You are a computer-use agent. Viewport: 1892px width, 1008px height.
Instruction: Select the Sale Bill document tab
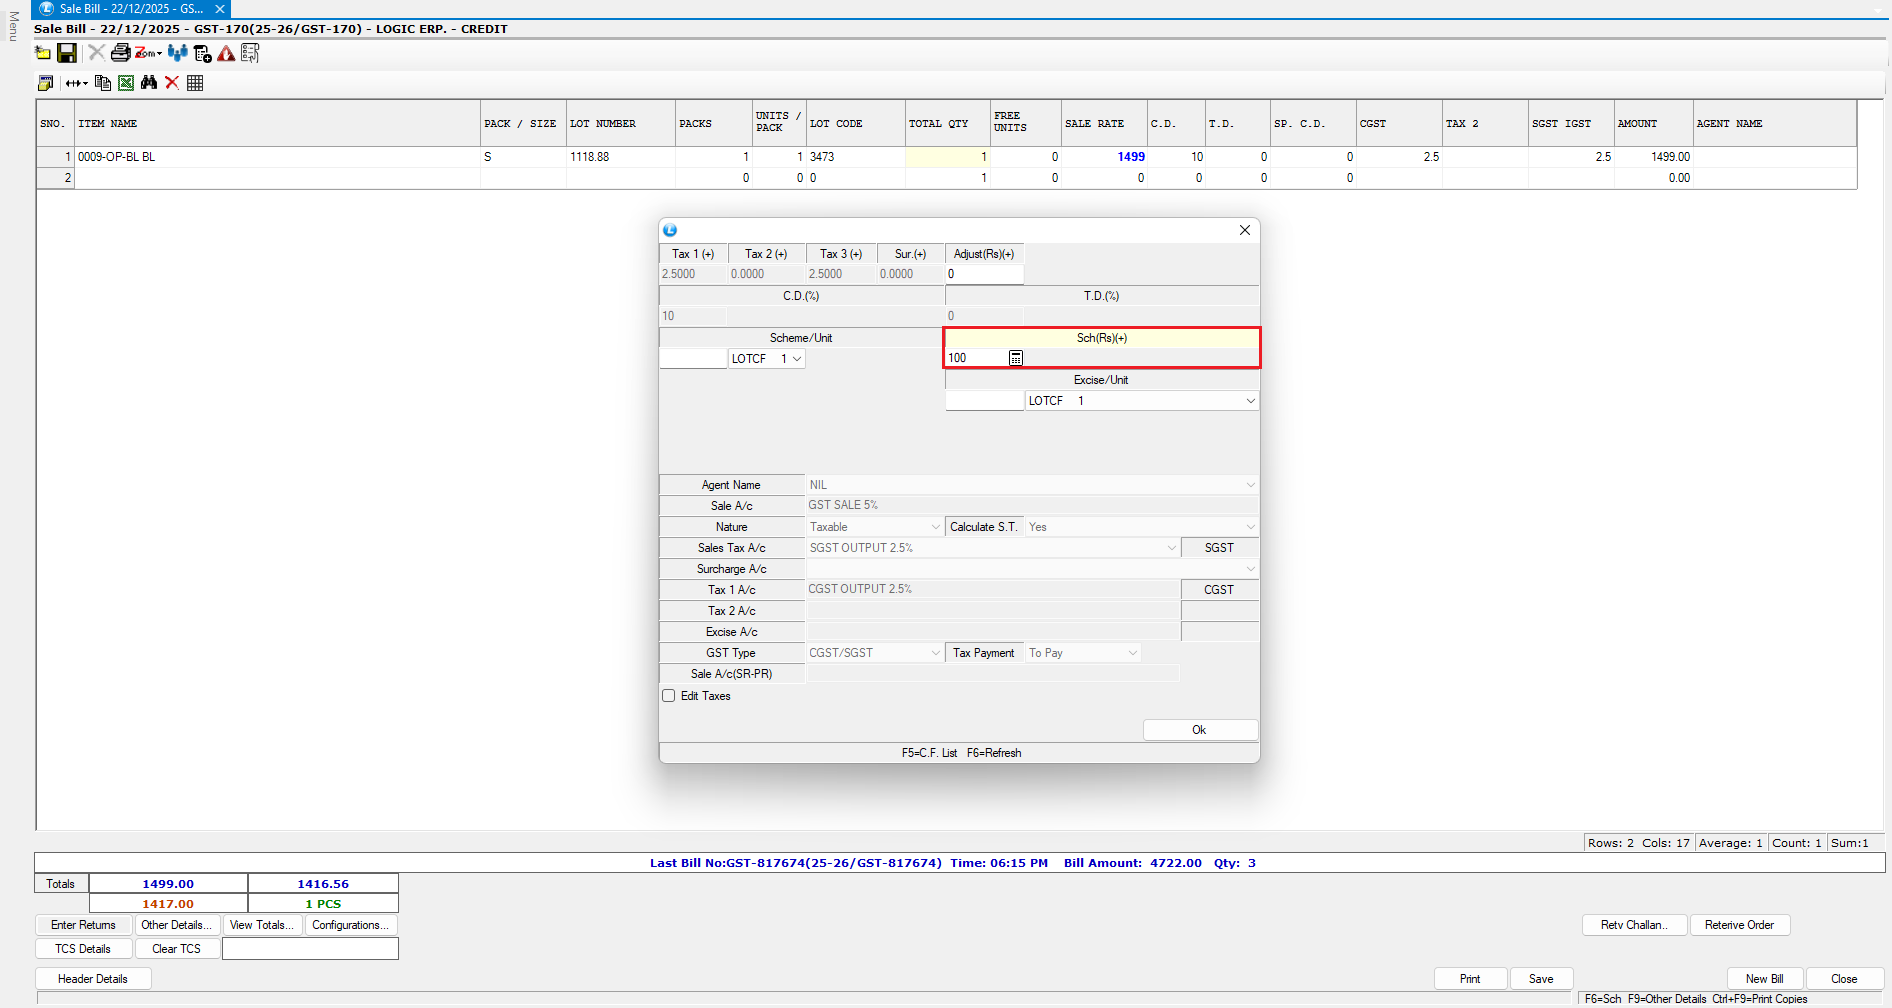[x=130, y=9]
